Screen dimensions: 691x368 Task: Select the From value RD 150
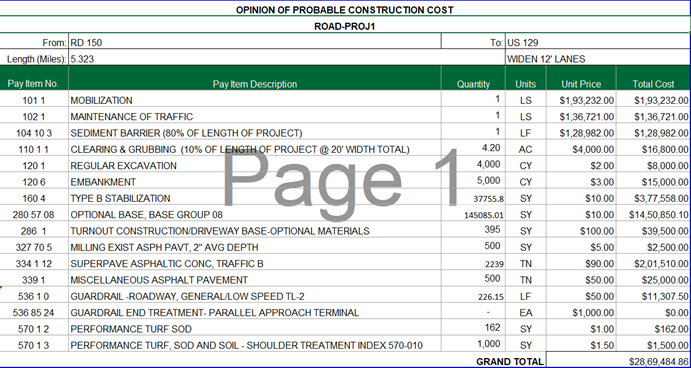(255, 42)
